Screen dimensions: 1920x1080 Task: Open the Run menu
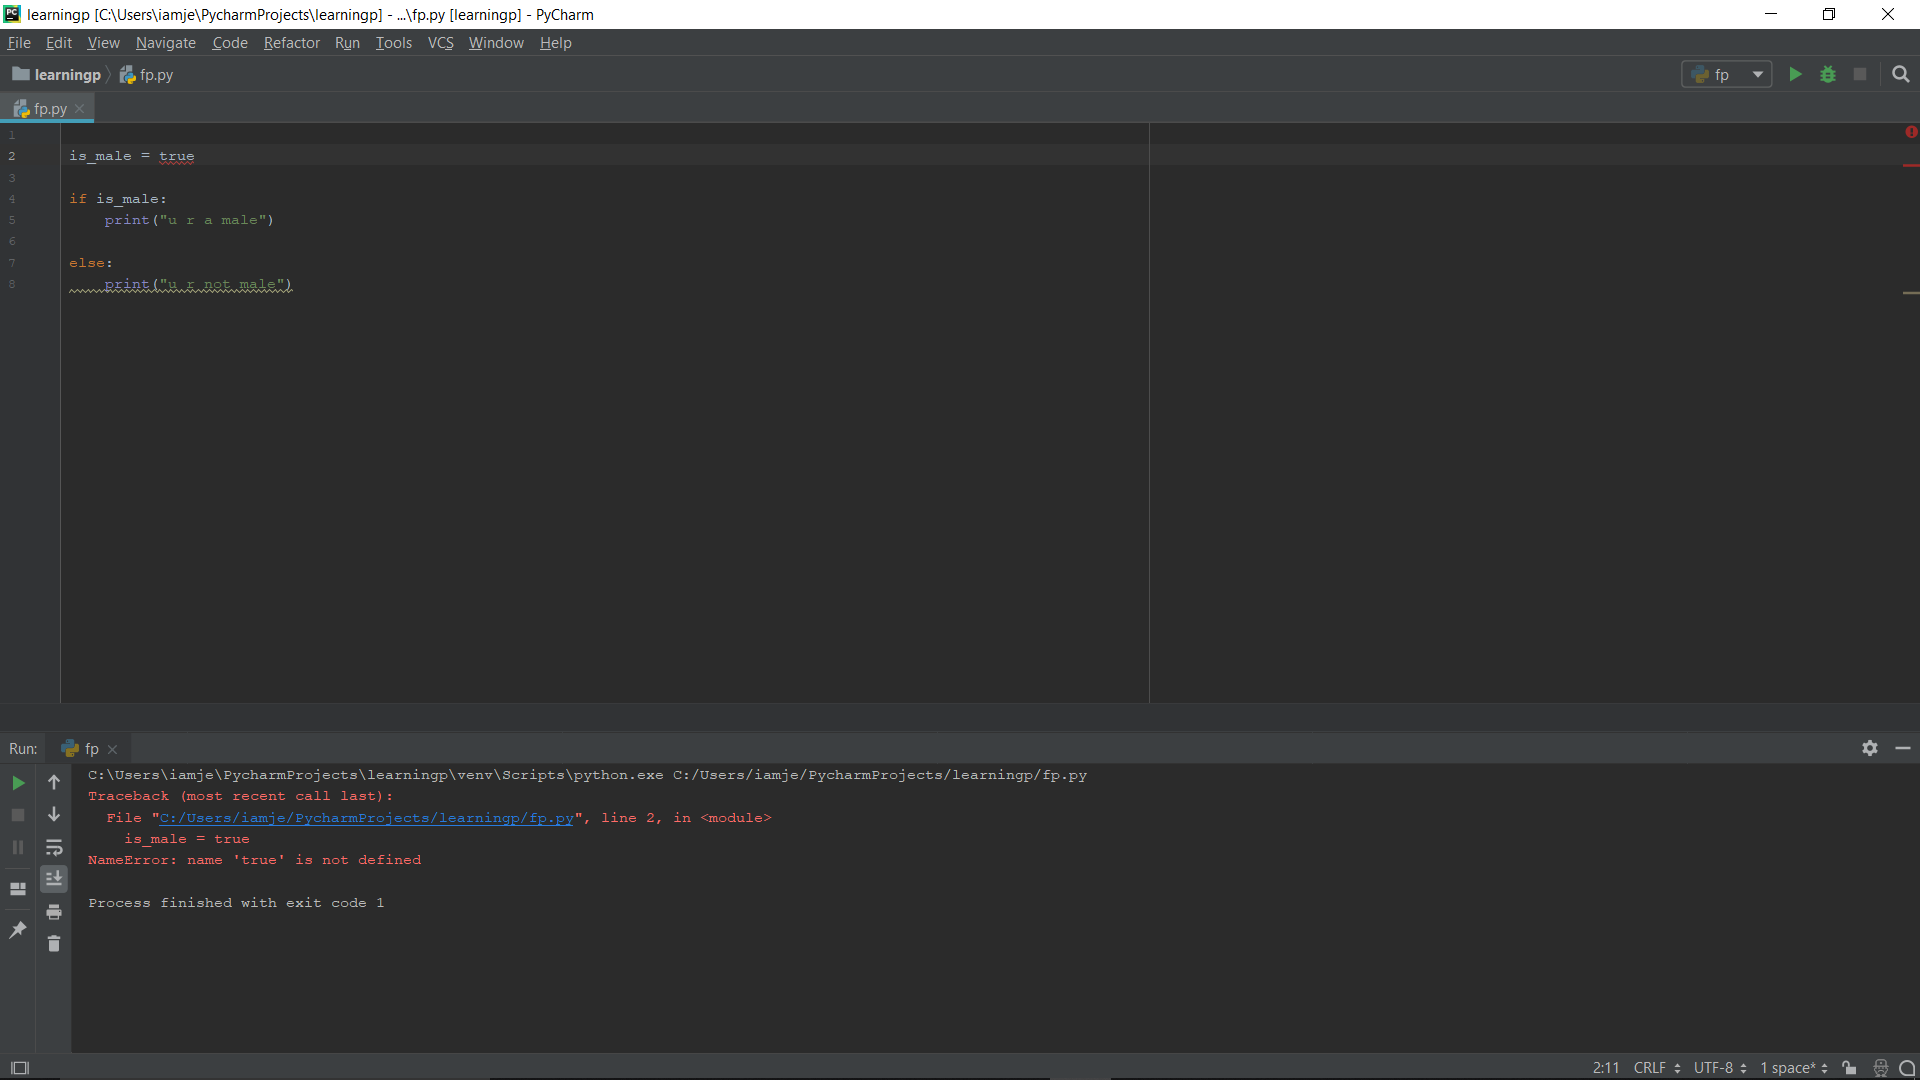347,43
